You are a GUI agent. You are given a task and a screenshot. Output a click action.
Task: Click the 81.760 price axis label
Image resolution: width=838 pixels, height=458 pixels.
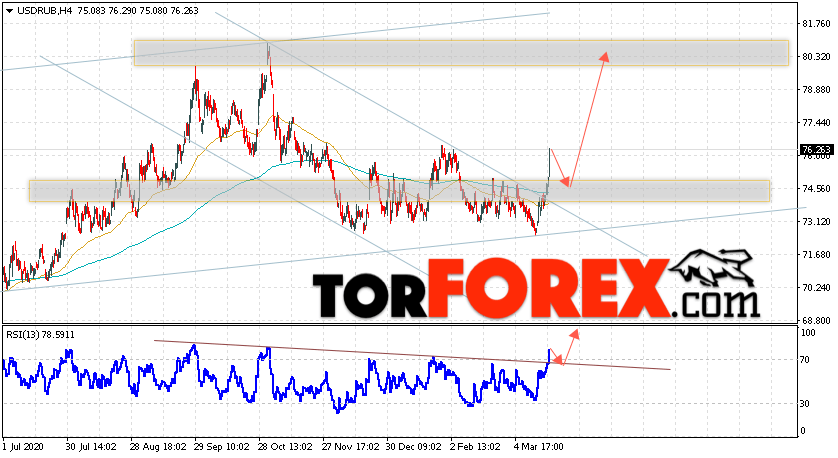(817, 24)
